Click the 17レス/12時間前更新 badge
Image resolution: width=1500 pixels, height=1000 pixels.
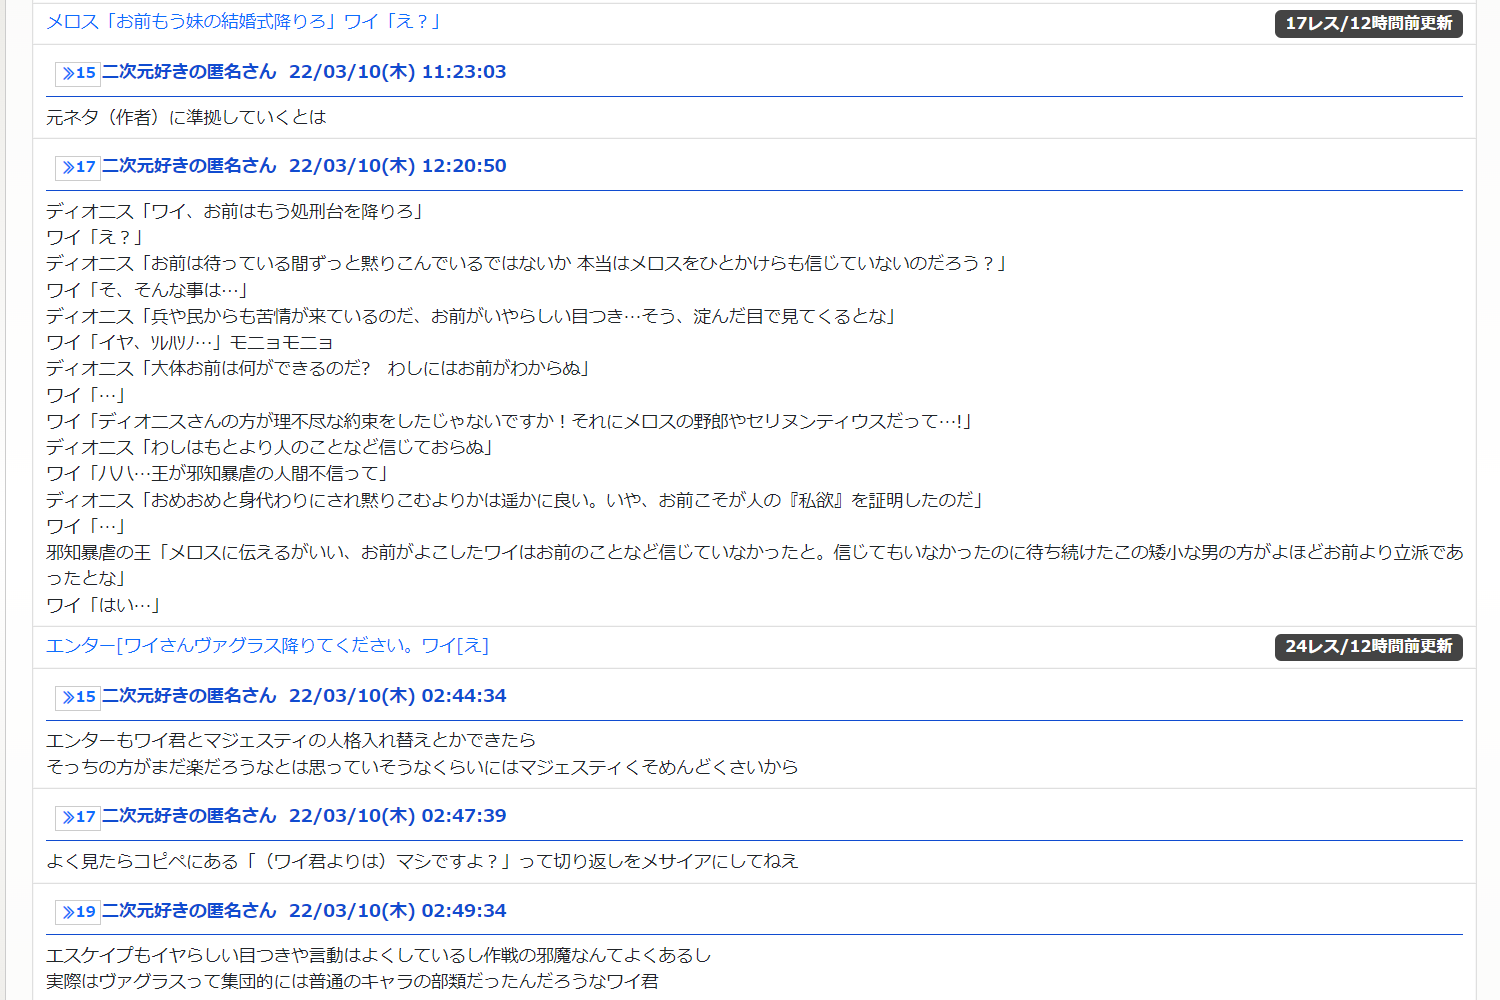(1367, 23)
